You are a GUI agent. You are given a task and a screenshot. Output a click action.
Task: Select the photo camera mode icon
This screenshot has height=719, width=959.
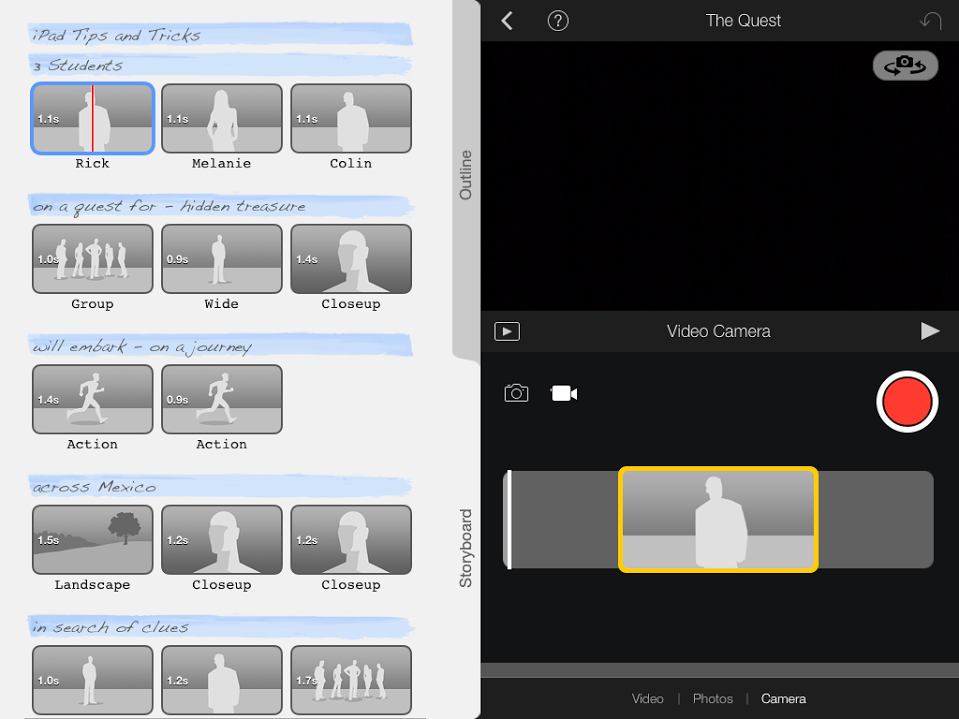pos(516,393)
